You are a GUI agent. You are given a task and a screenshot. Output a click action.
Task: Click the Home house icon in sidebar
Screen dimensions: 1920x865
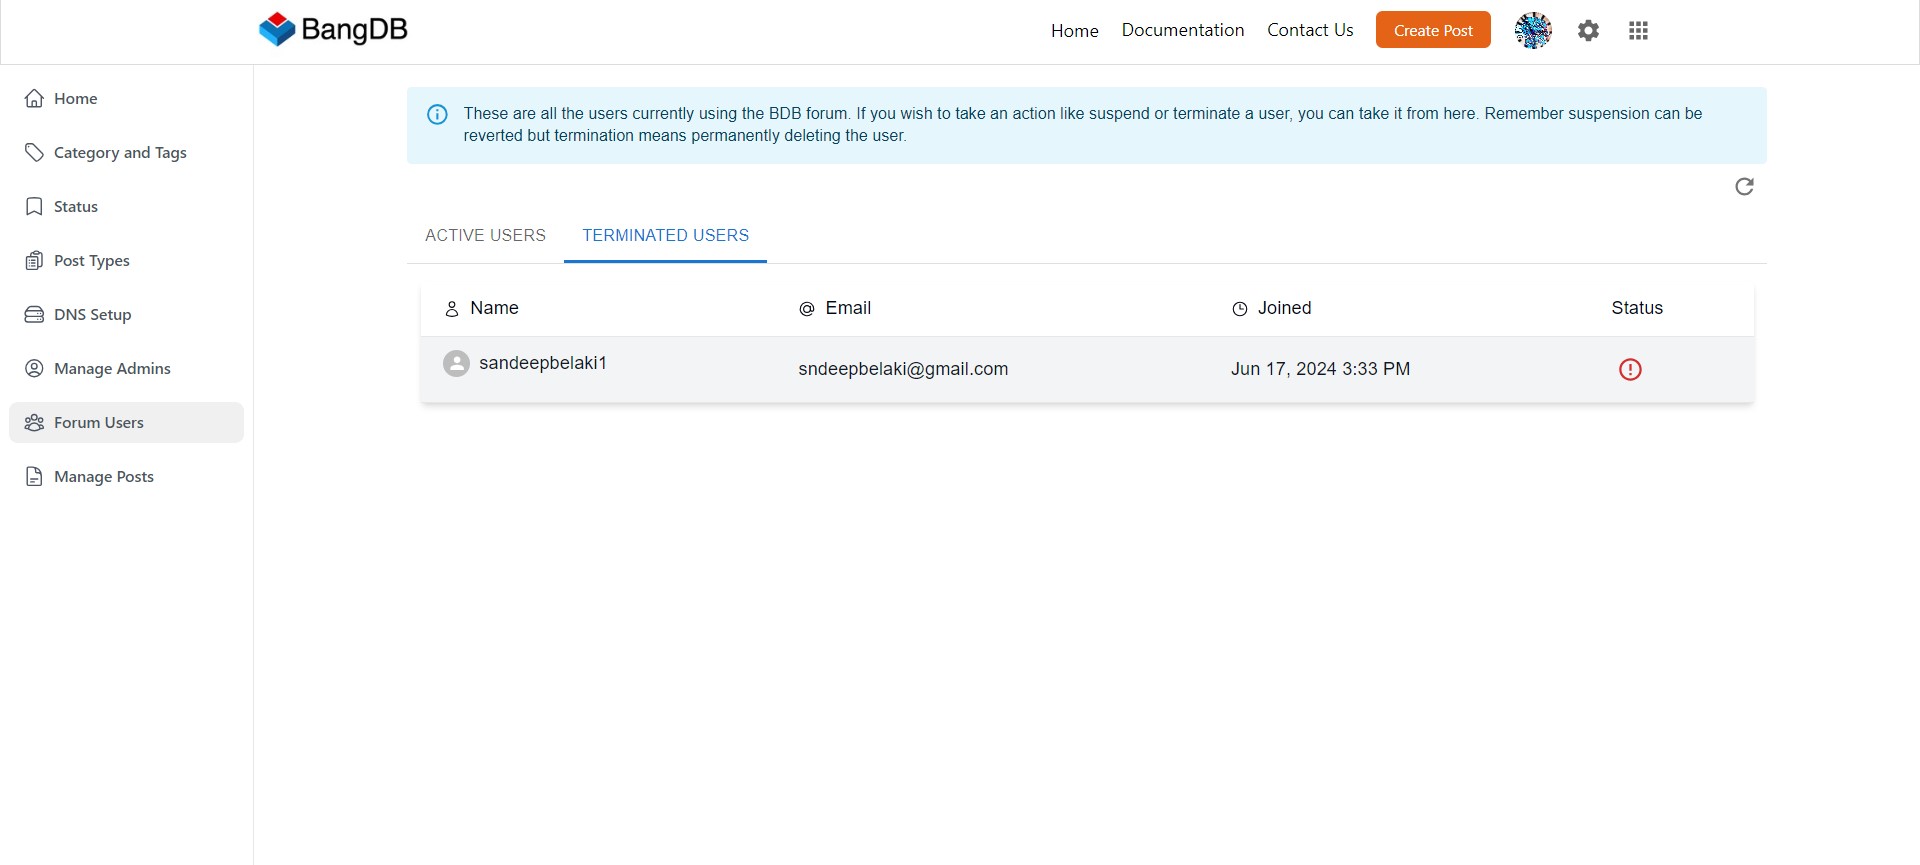pyautogui.click(x=34, y=98)
